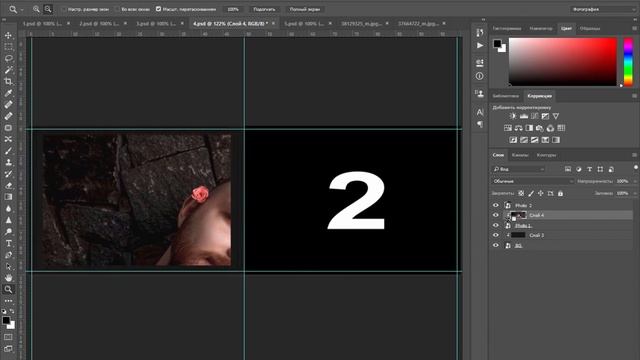Image resolution: width=640 pixels, height=360 pixels.
Task: Open the Color panel options menu
Action: [634, 29]
